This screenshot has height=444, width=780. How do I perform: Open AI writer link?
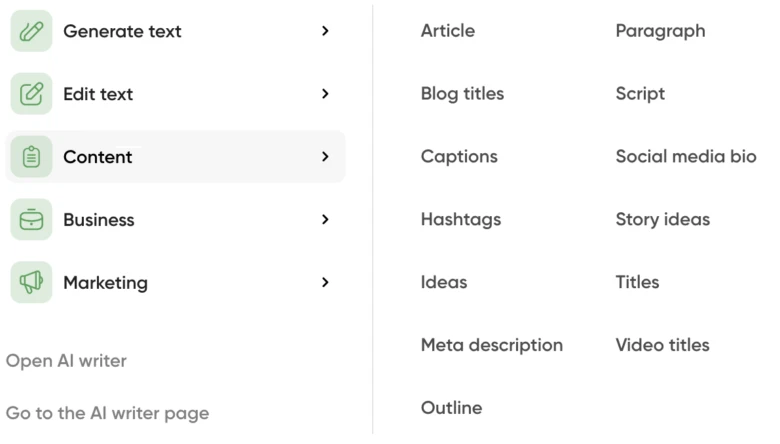[66, 361]
